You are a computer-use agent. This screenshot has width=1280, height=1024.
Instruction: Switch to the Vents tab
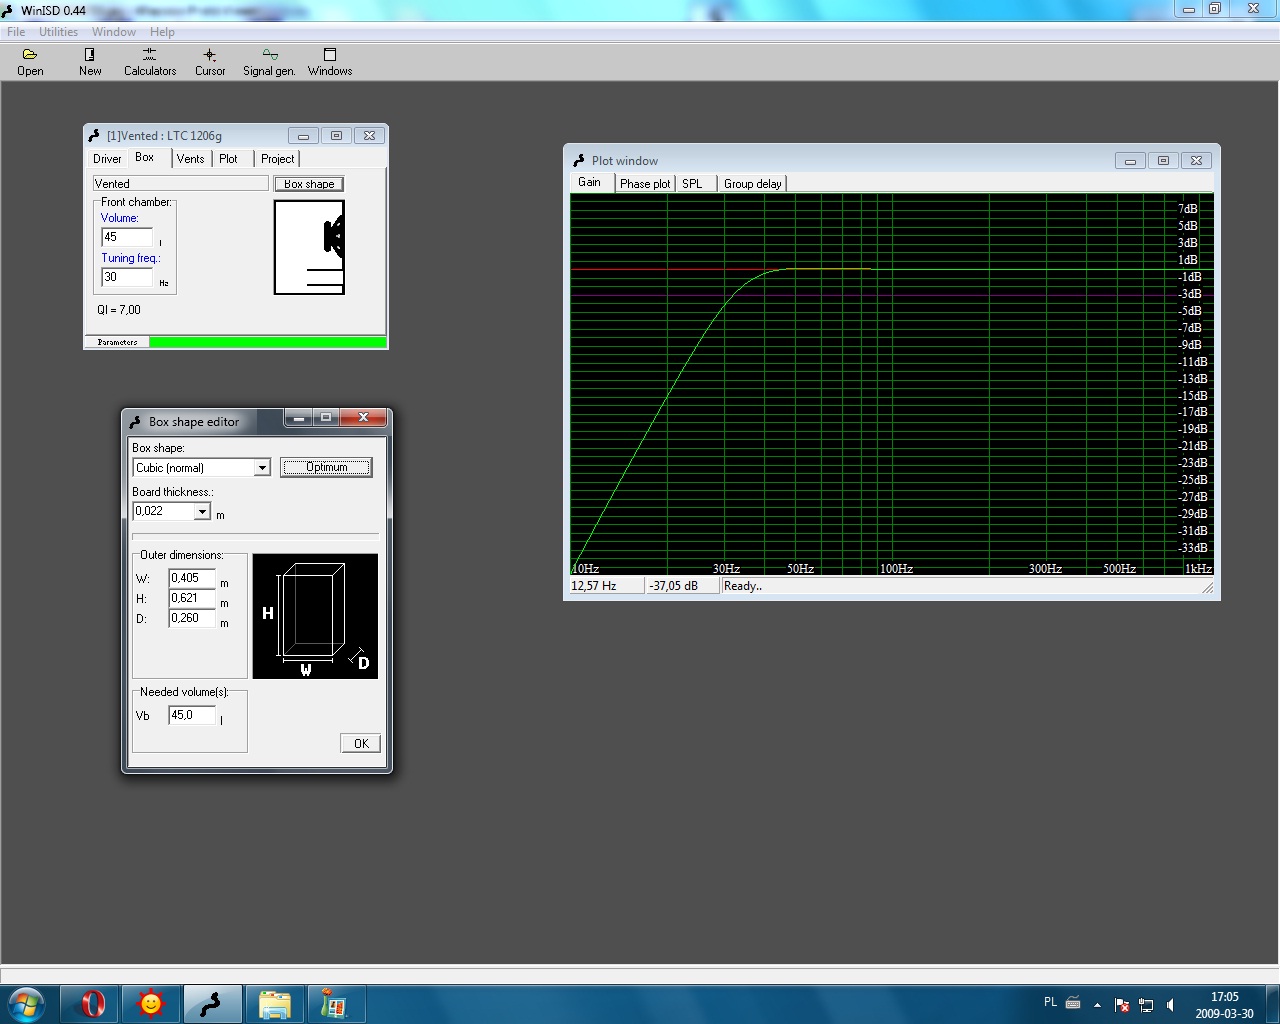pyautogui.click(x=190, y=159)
